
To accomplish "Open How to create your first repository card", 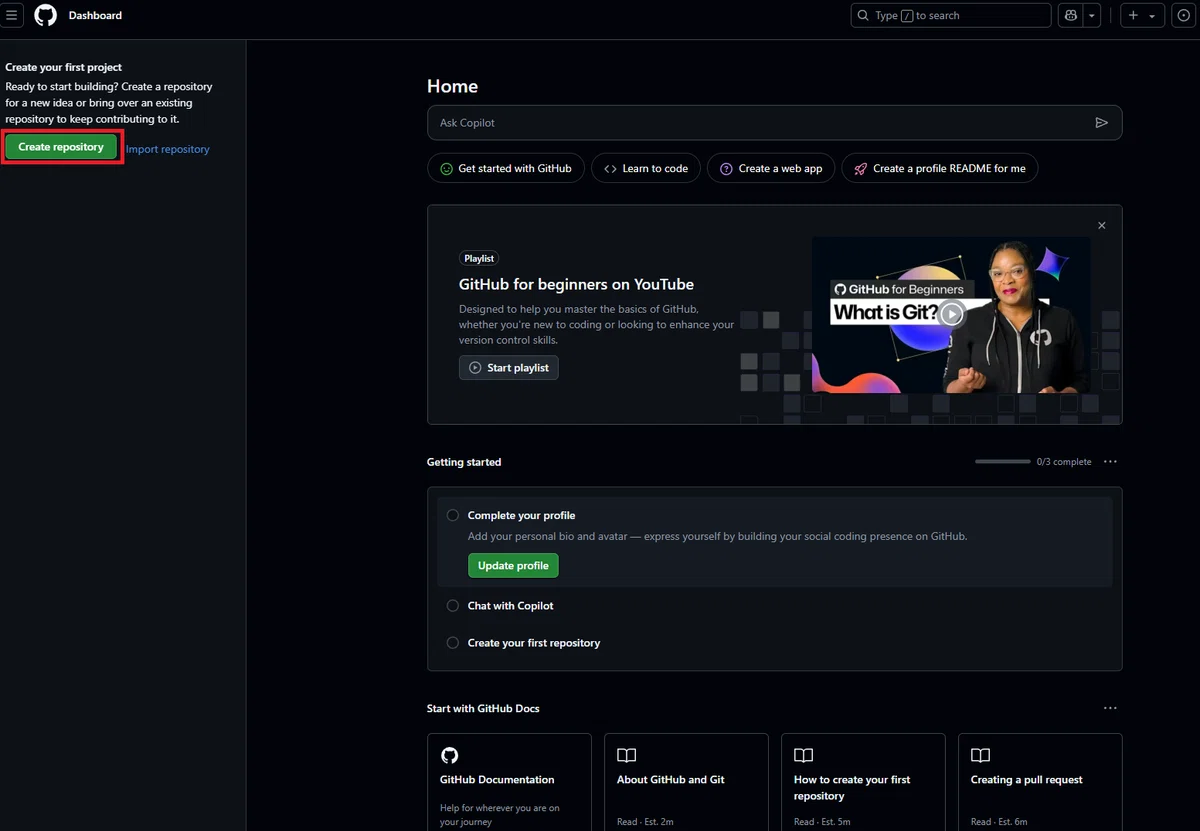I will pos(863,782).
